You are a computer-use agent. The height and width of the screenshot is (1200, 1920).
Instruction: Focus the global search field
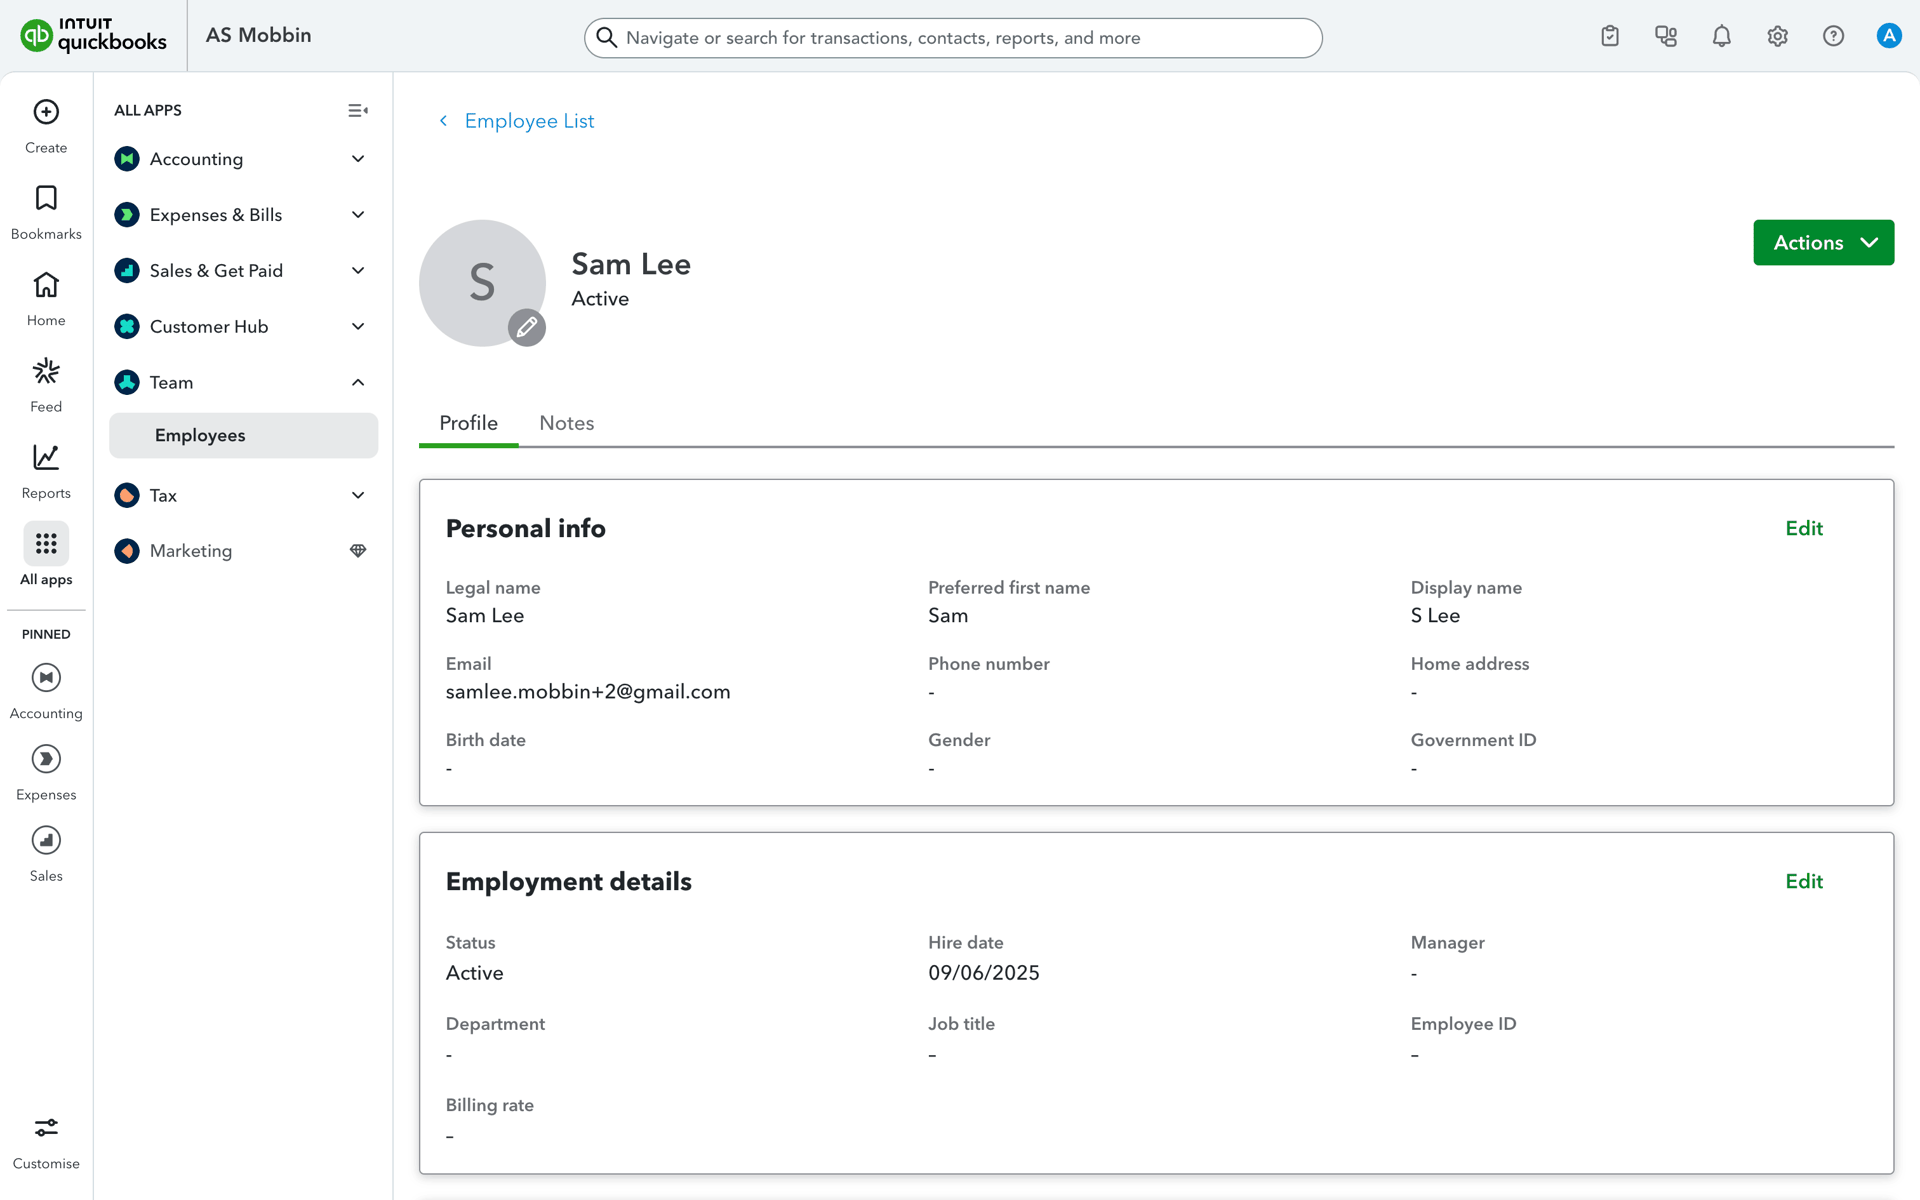click(x=953, y=38)
